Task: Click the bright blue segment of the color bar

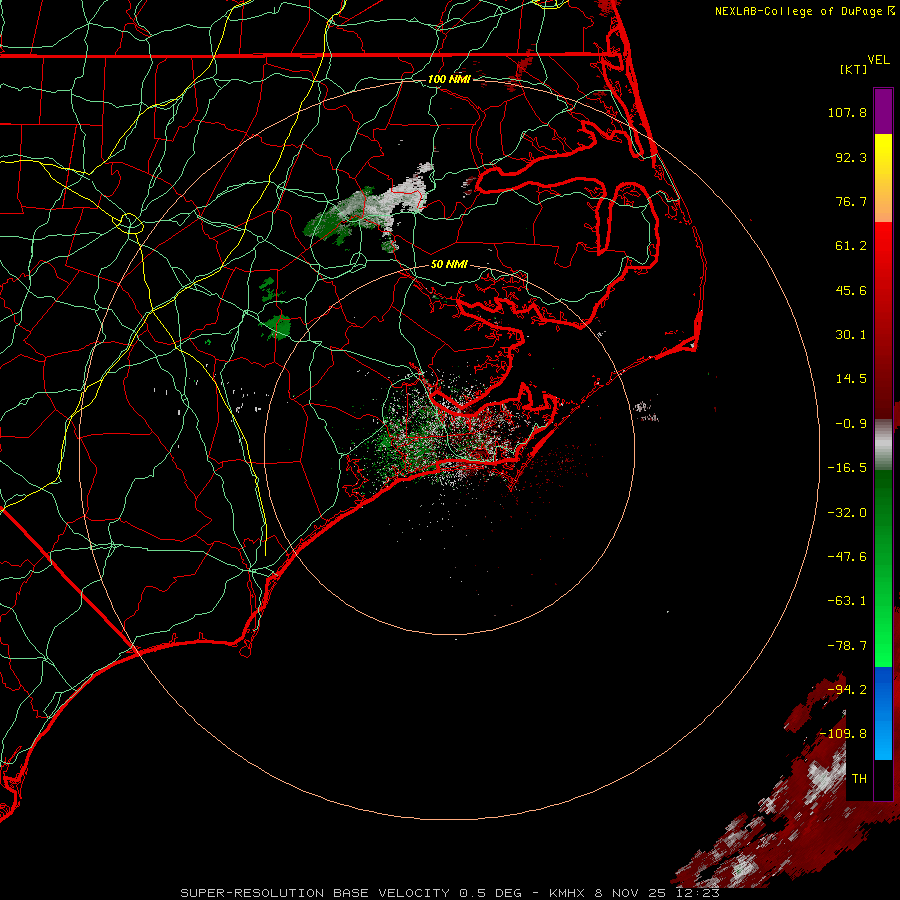Action: 883,713
